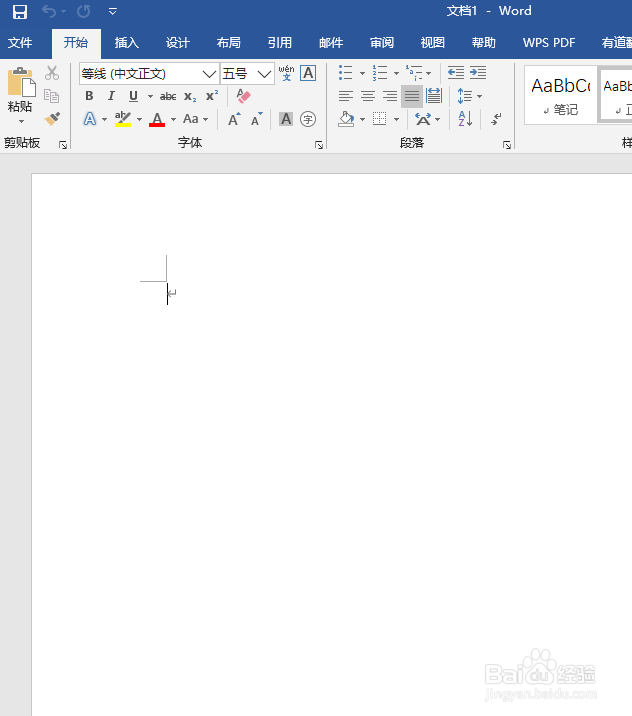Select Align Right
This screenshot has height=716, width=632.
390,96
